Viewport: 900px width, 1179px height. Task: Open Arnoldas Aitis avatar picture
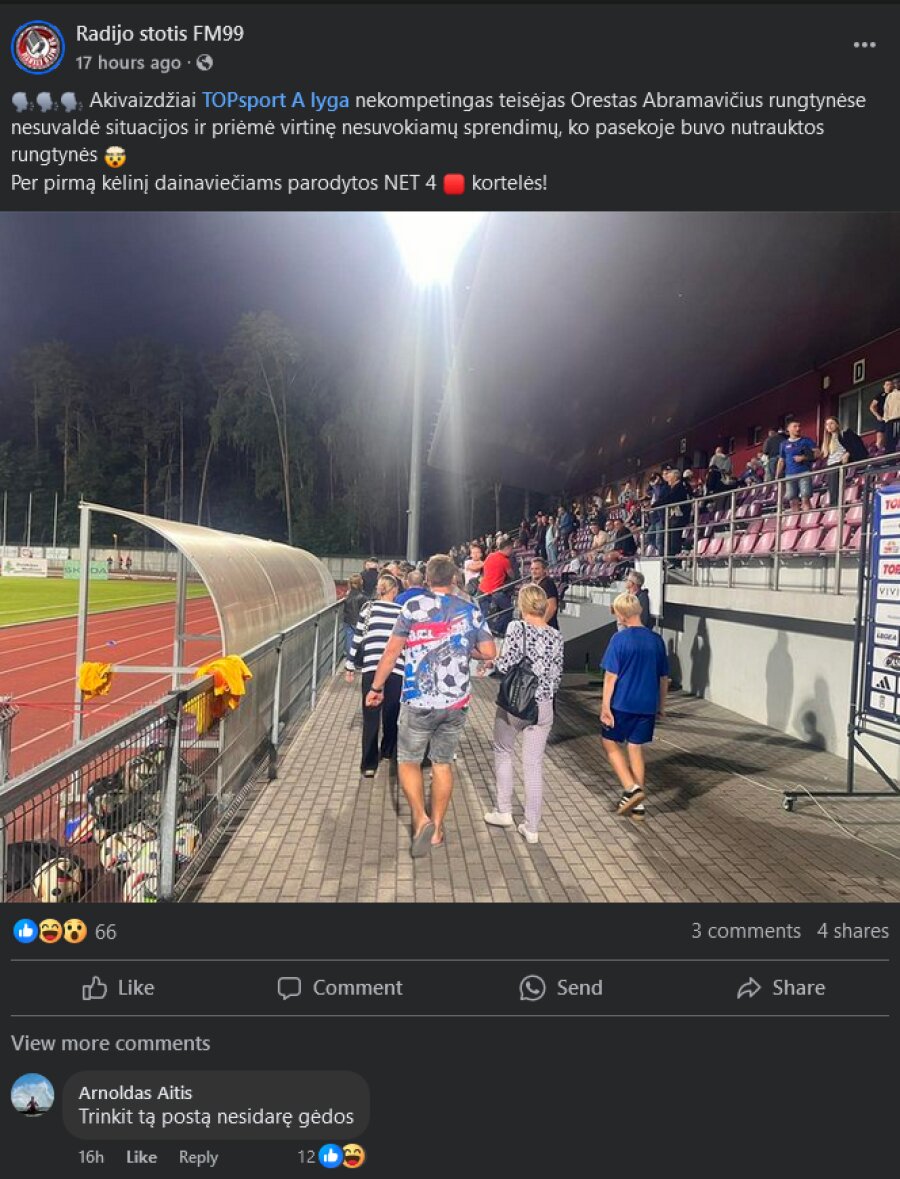[32, 1095]
